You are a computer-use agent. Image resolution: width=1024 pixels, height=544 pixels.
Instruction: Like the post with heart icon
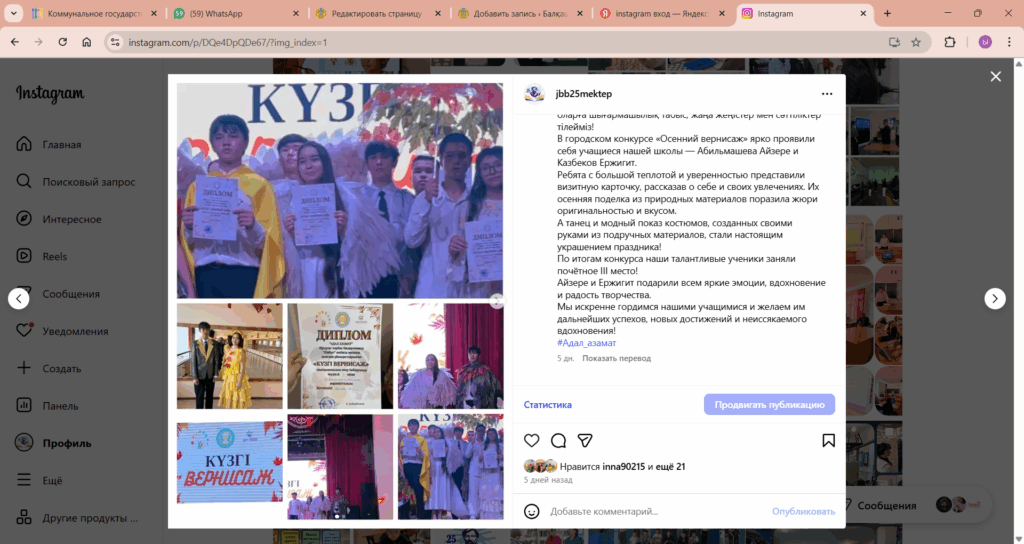click(532, 441)
